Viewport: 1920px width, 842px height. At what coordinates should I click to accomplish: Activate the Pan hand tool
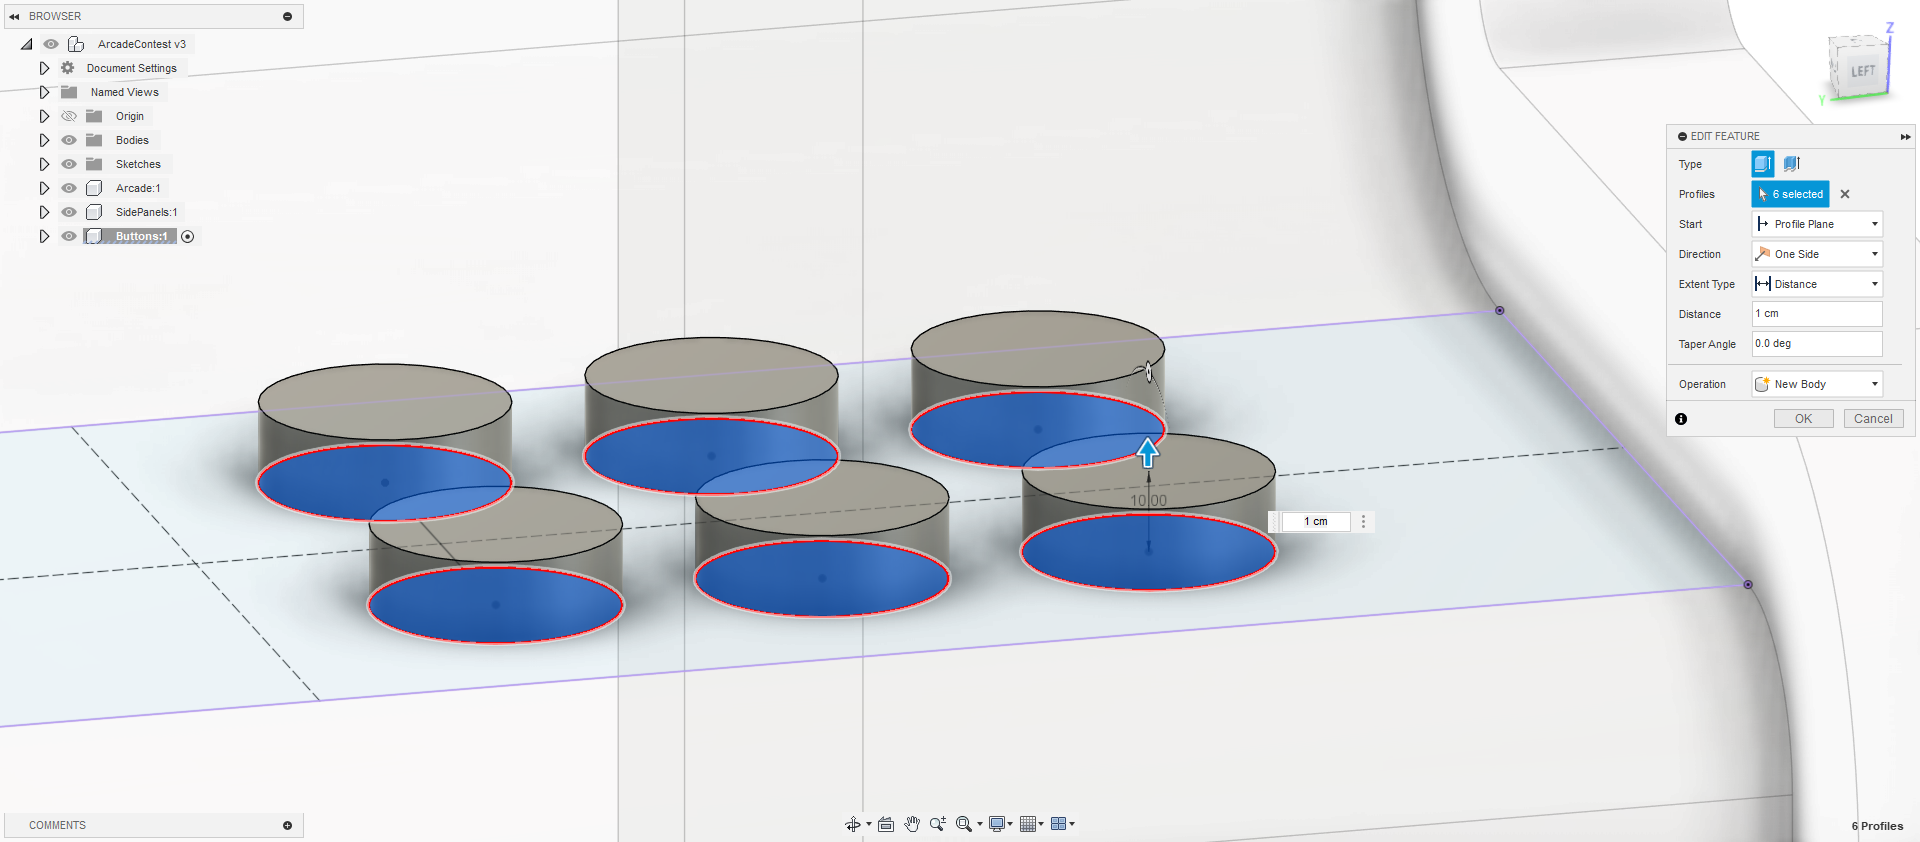pos(912,824)
